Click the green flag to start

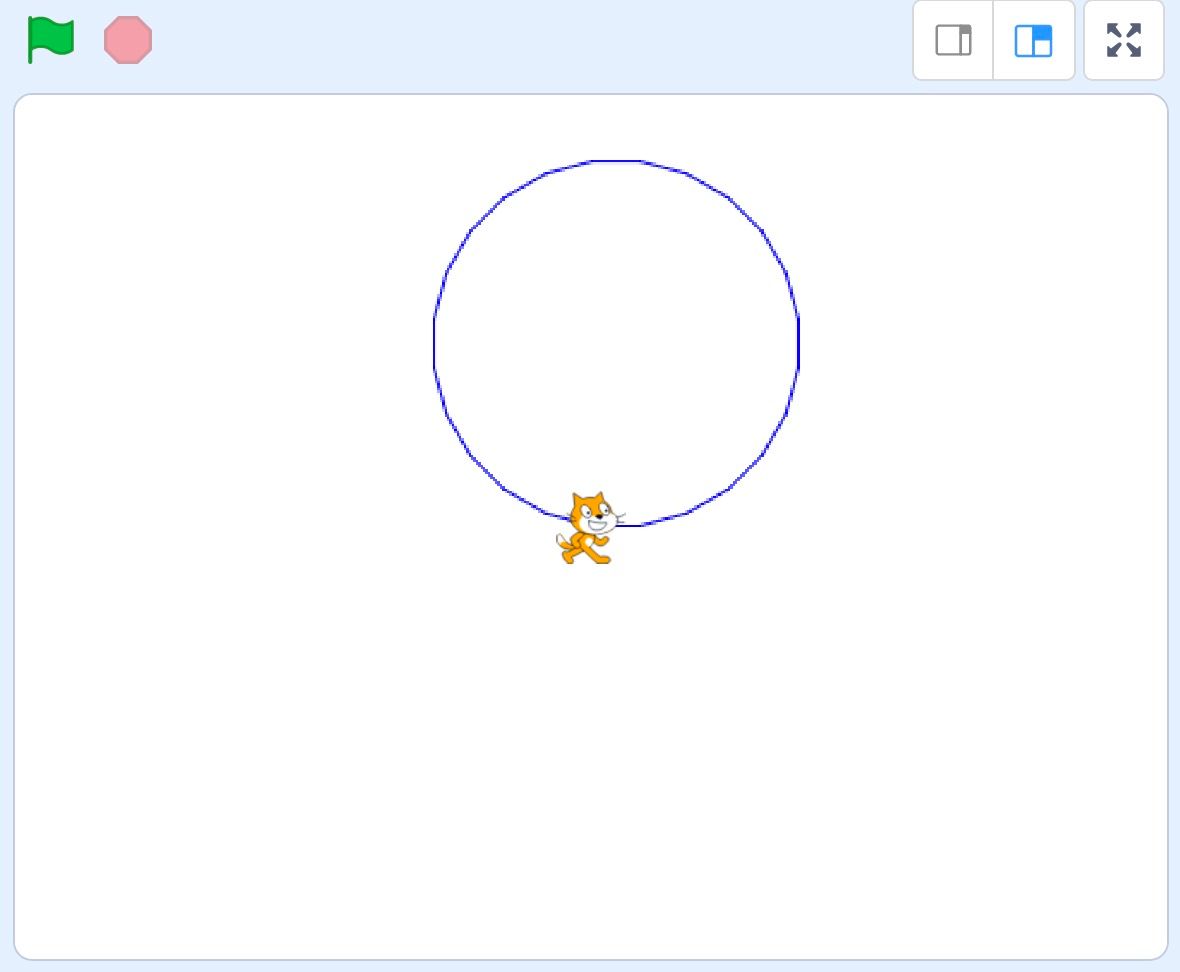coord(50,40)
